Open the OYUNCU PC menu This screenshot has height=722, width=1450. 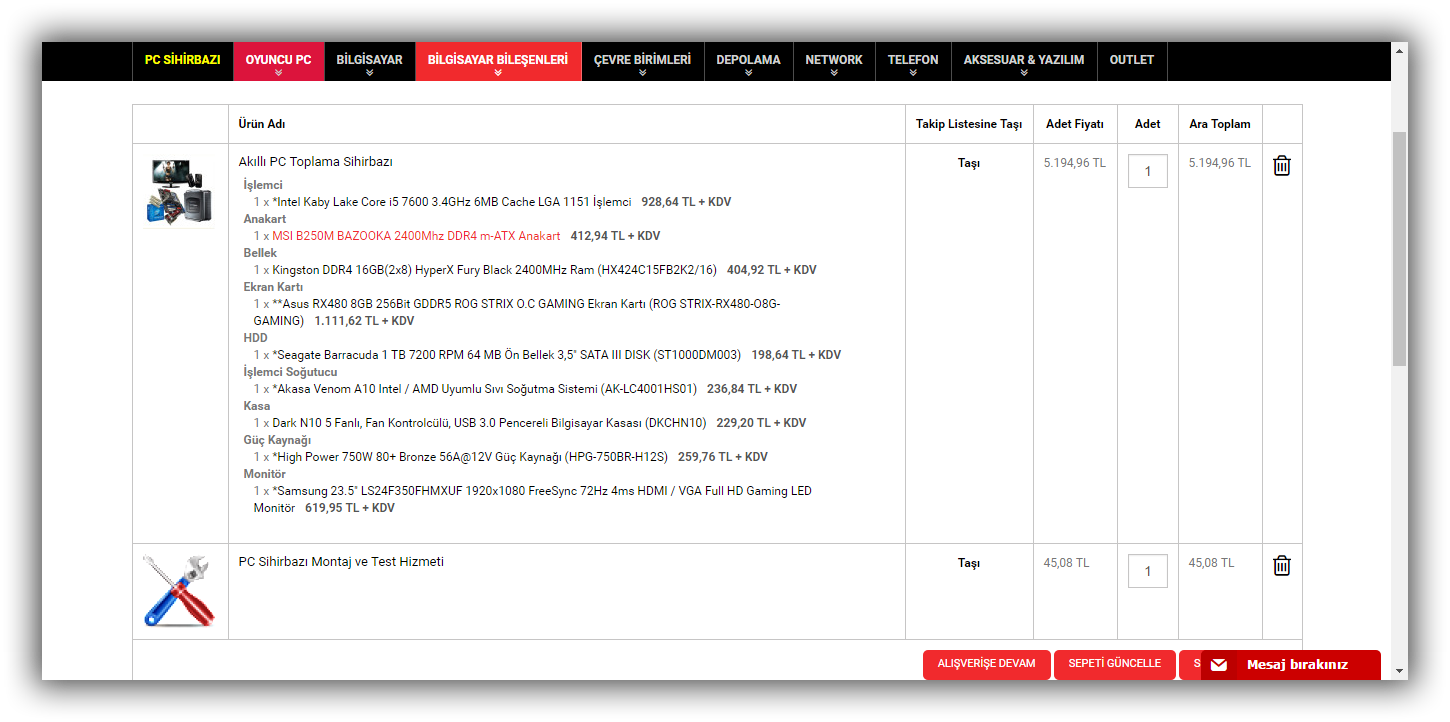pos(278,61)
